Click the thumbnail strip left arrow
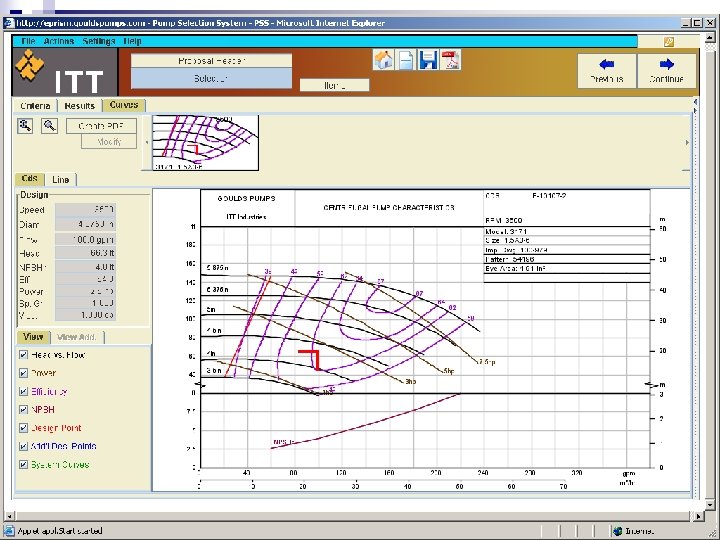The image size is (720, 540). coord(146,142)
